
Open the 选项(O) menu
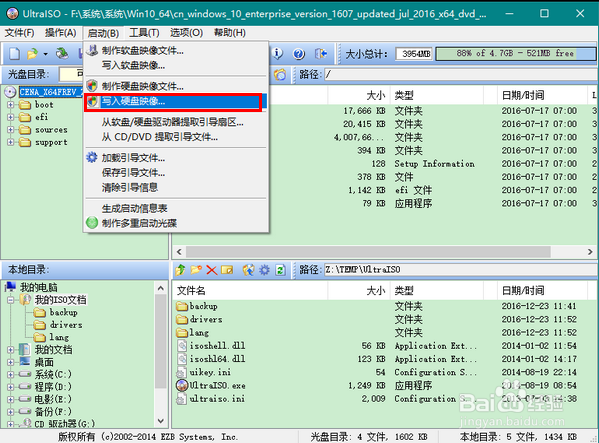pyautogui.click(x=186, y=33)
